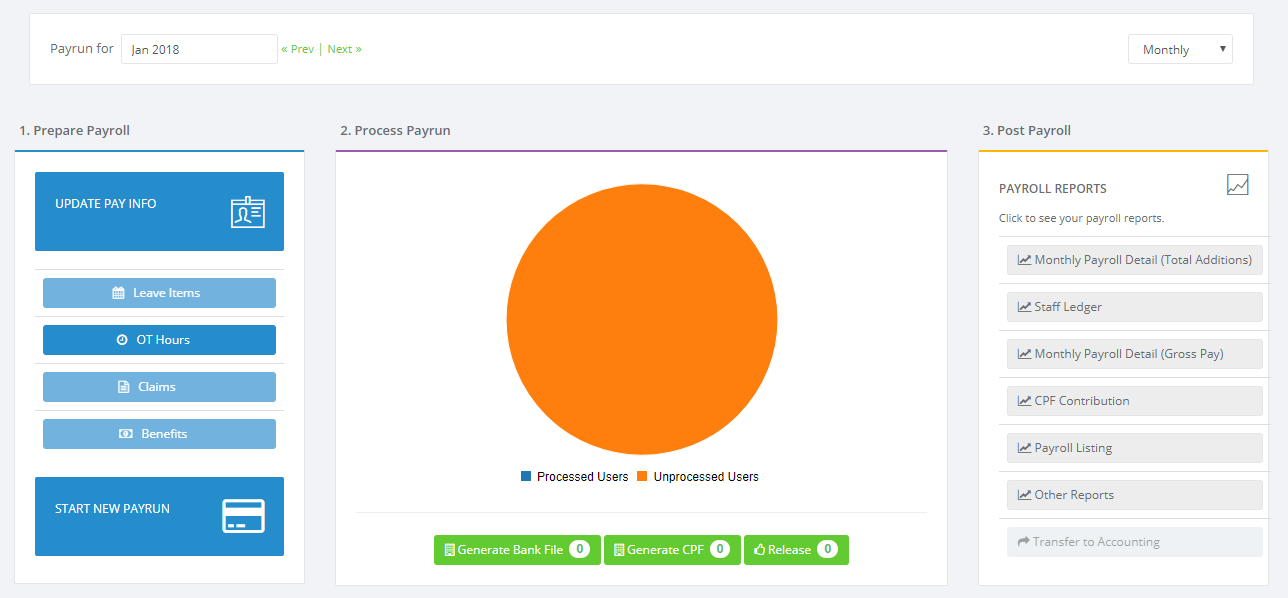
Task: Open the Other Reports item
Action: [x=1135, y=495]
